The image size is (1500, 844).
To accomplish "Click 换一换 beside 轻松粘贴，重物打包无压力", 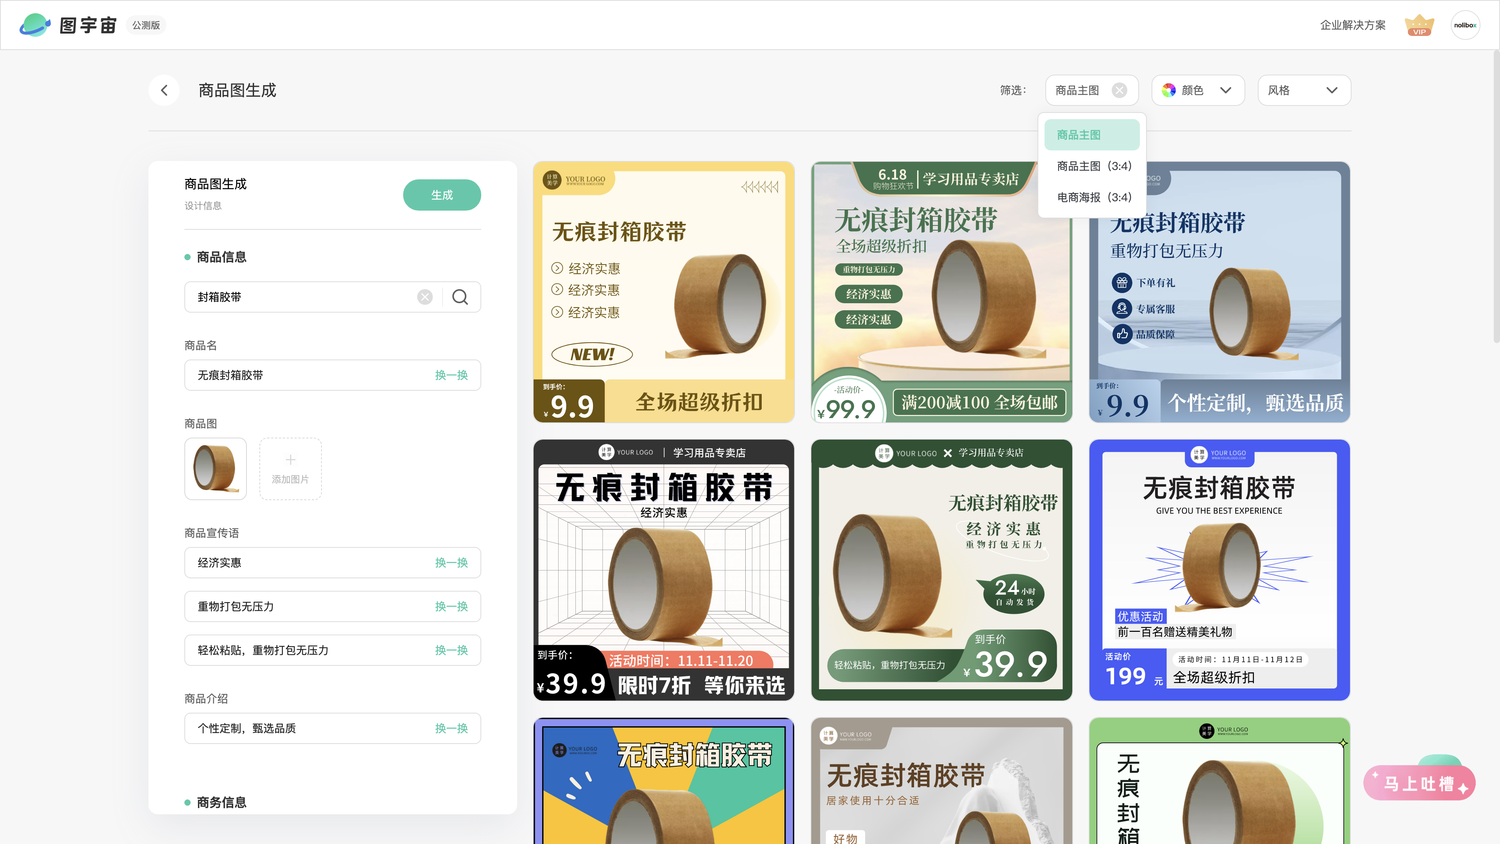I will 451,650.
